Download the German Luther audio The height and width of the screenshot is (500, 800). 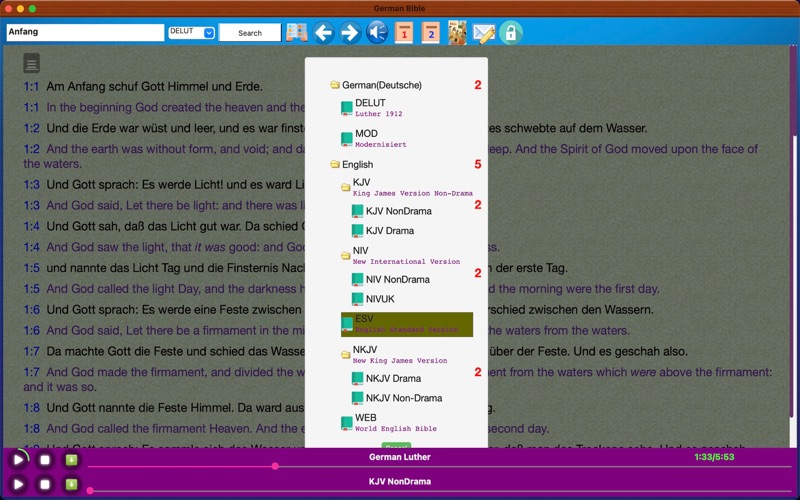[x=71, y=460]
